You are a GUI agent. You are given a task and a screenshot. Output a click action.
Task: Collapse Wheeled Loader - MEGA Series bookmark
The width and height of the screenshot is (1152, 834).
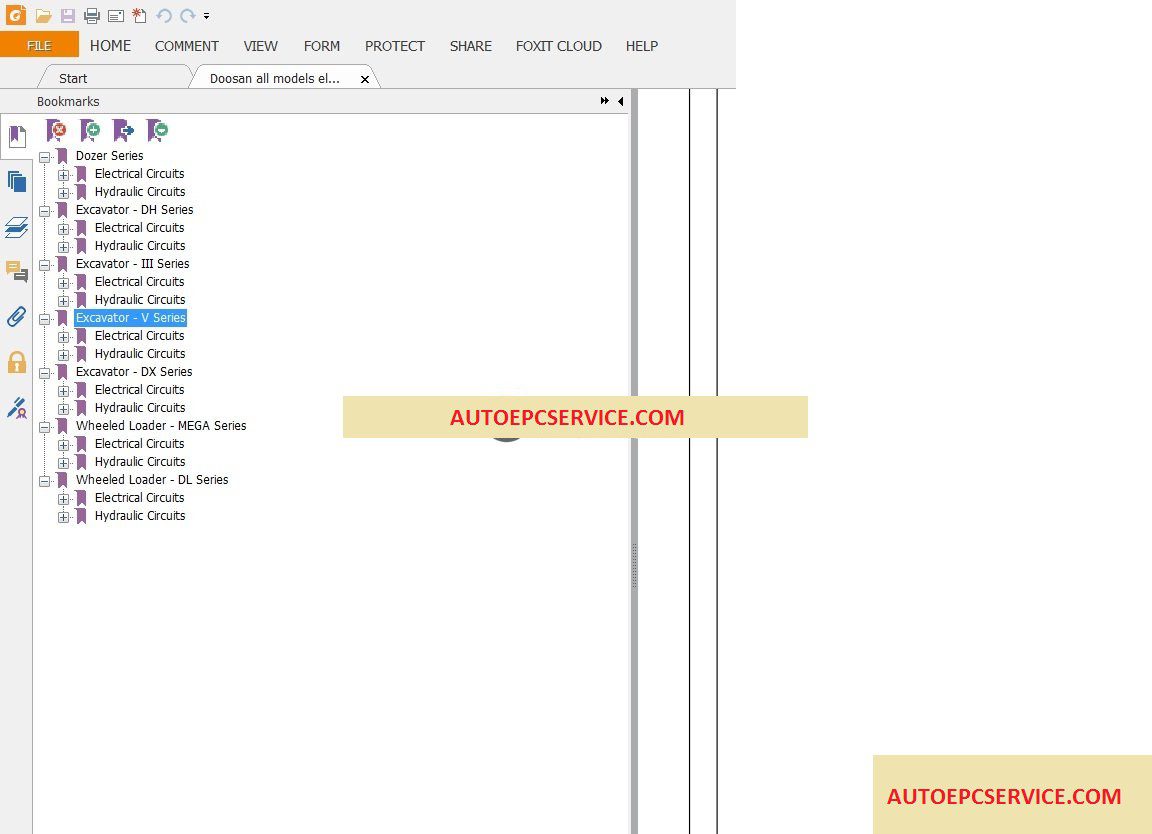click(x=45, y=427)
